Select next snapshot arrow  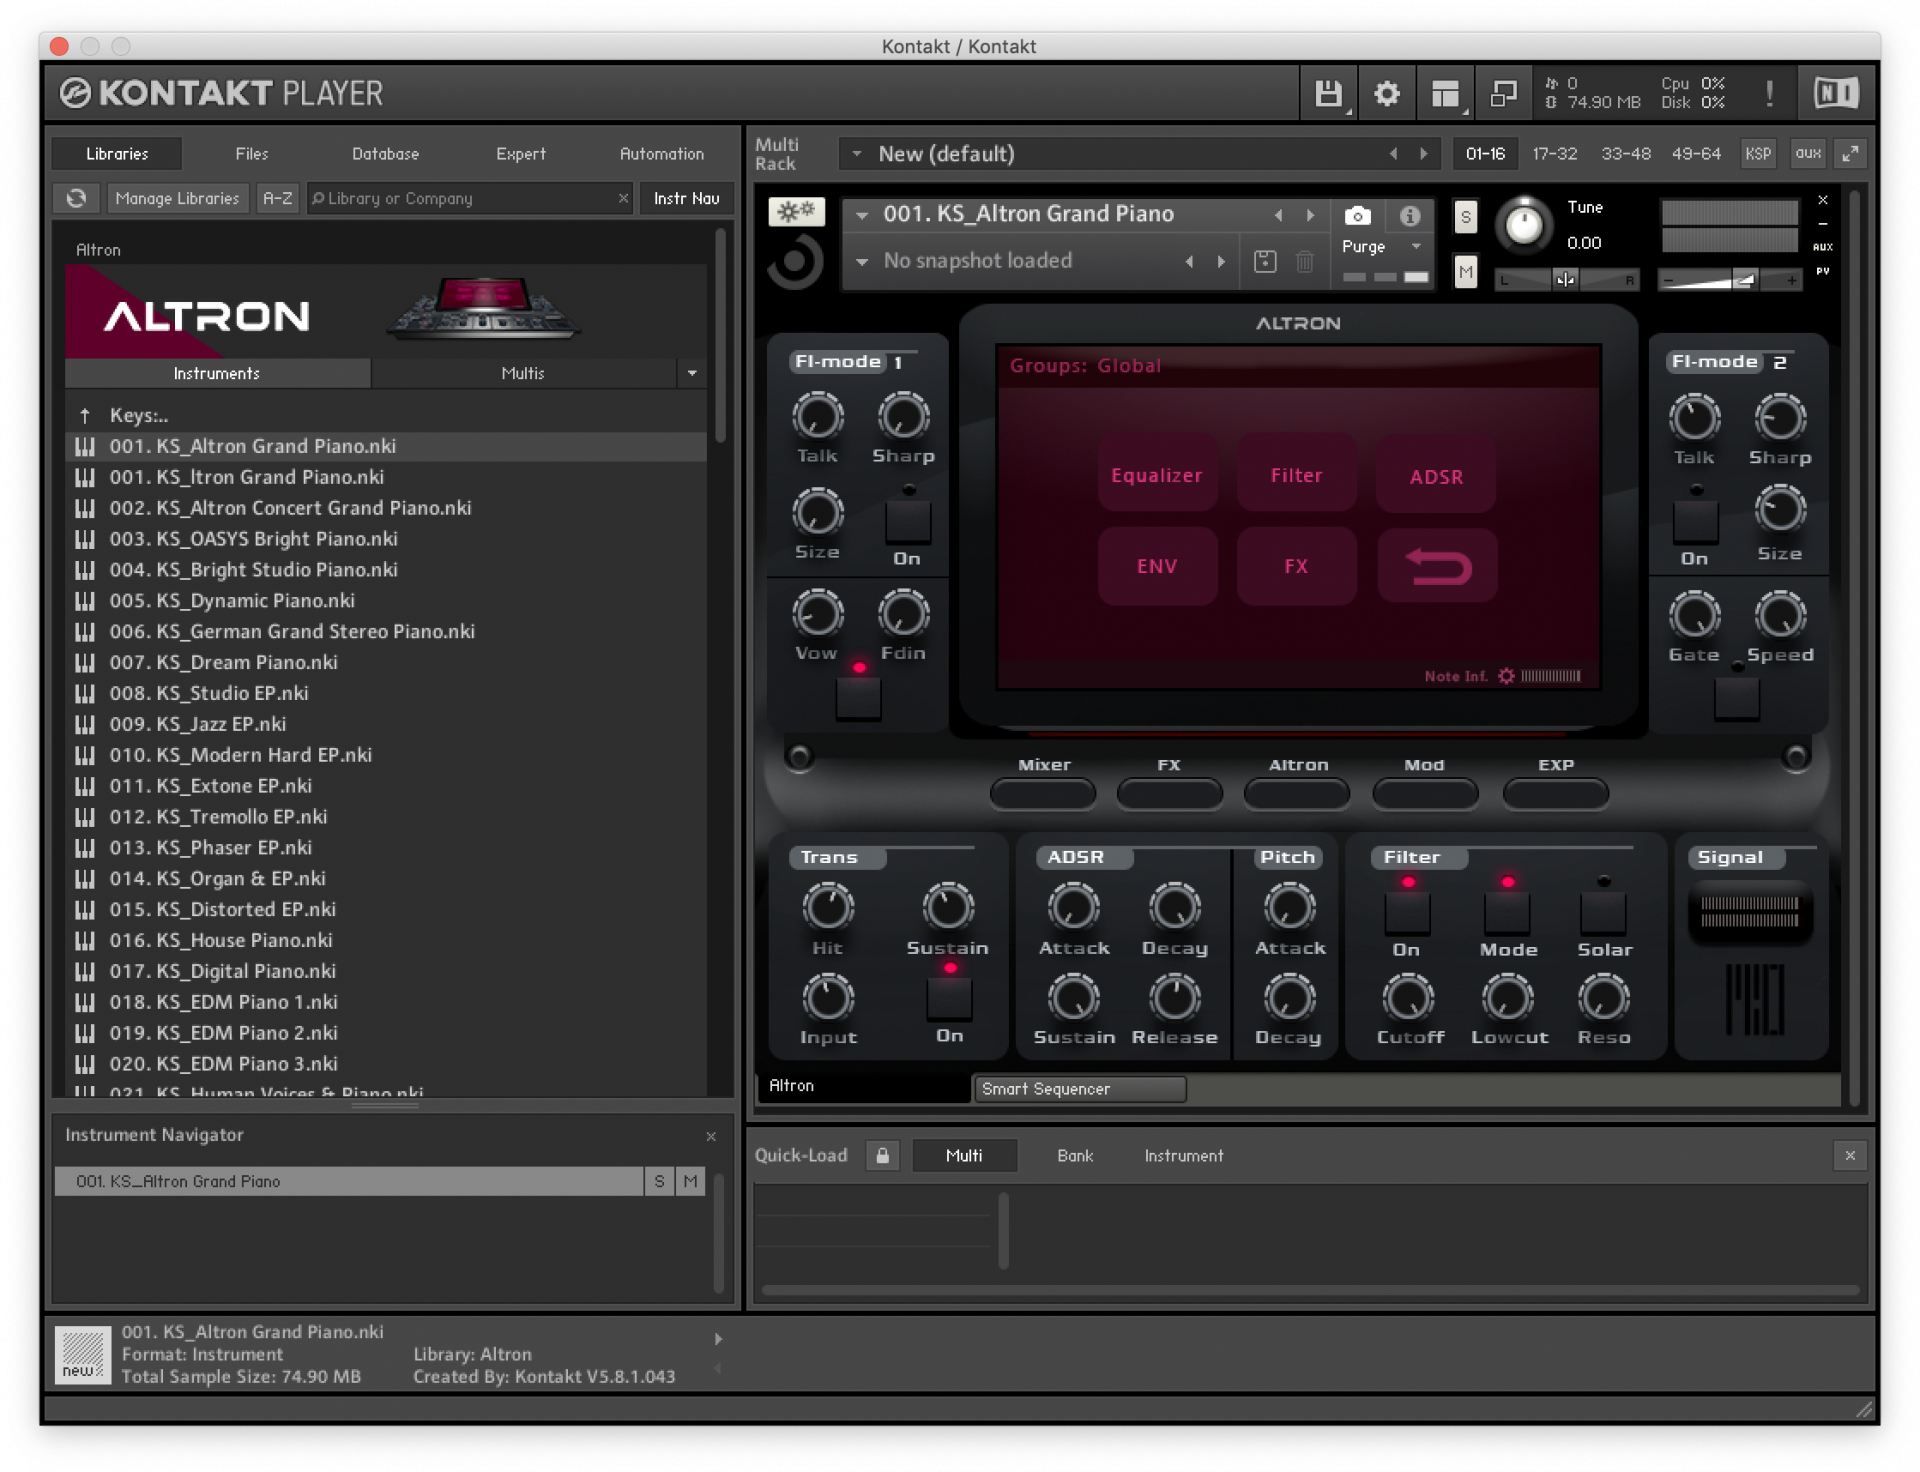click(1221, 262)
